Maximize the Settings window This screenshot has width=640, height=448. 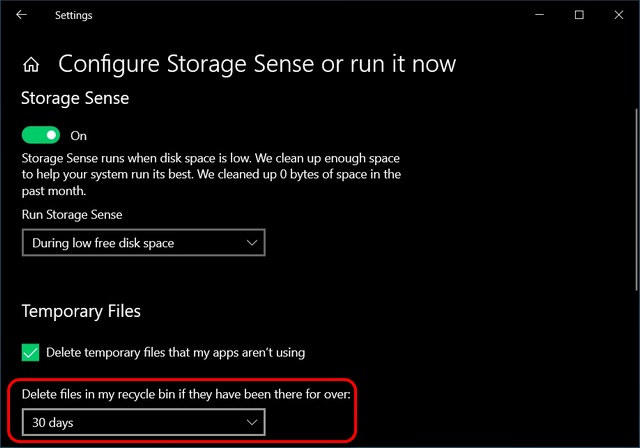(579, 15)
